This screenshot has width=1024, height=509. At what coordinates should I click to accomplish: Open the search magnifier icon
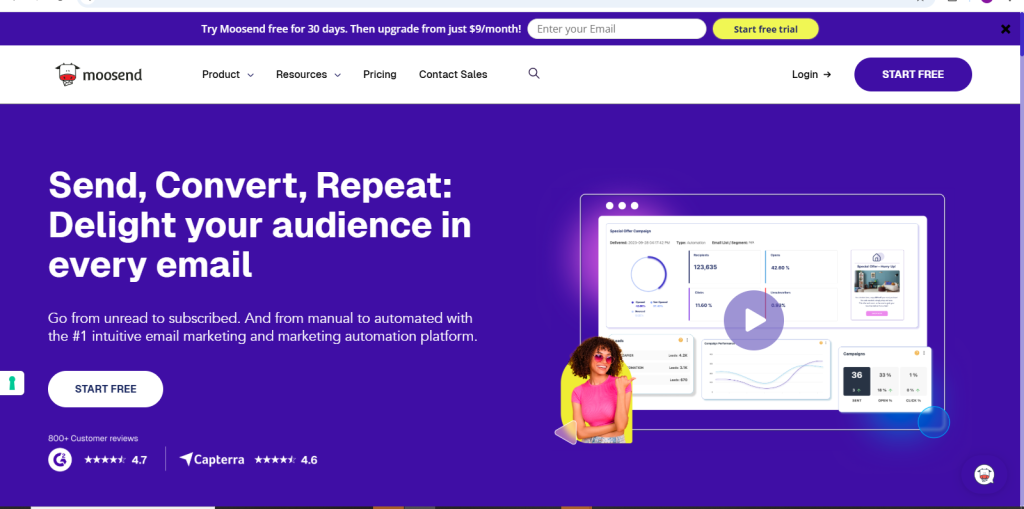tap(534, 73)
